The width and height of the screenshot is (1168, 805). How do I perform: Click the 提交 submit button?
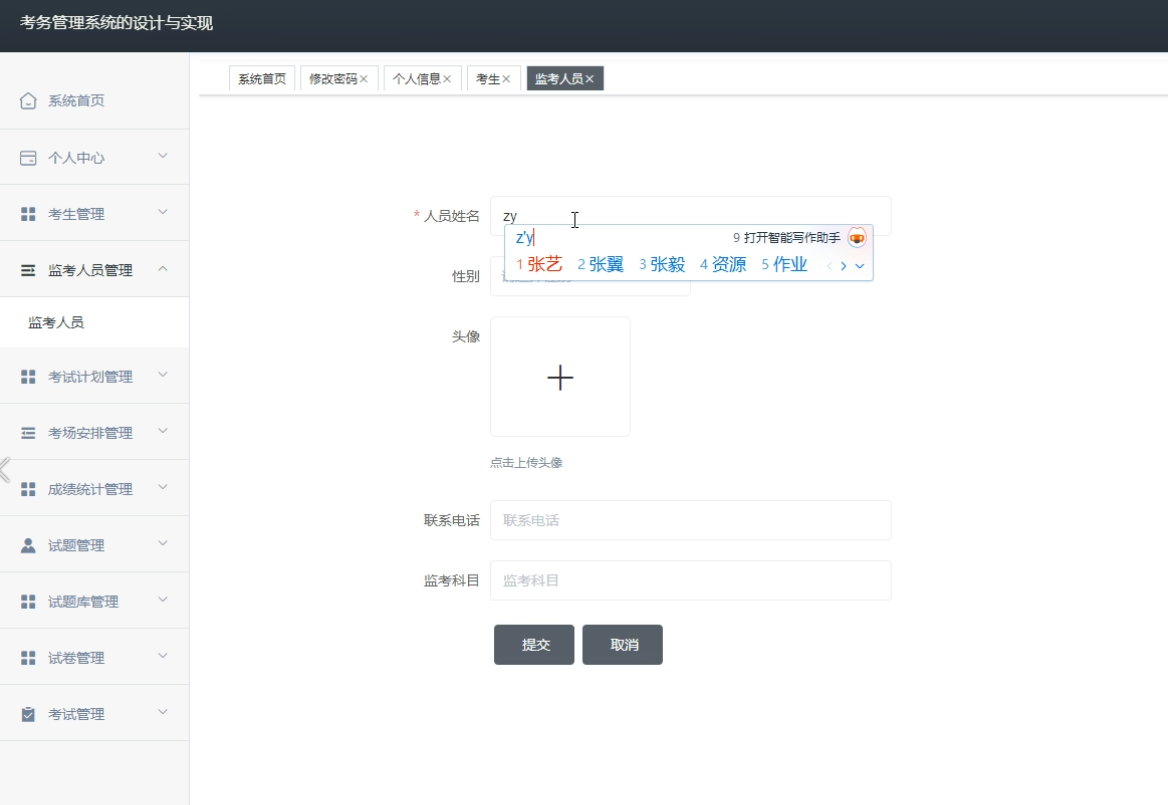[x=533, y=644]
